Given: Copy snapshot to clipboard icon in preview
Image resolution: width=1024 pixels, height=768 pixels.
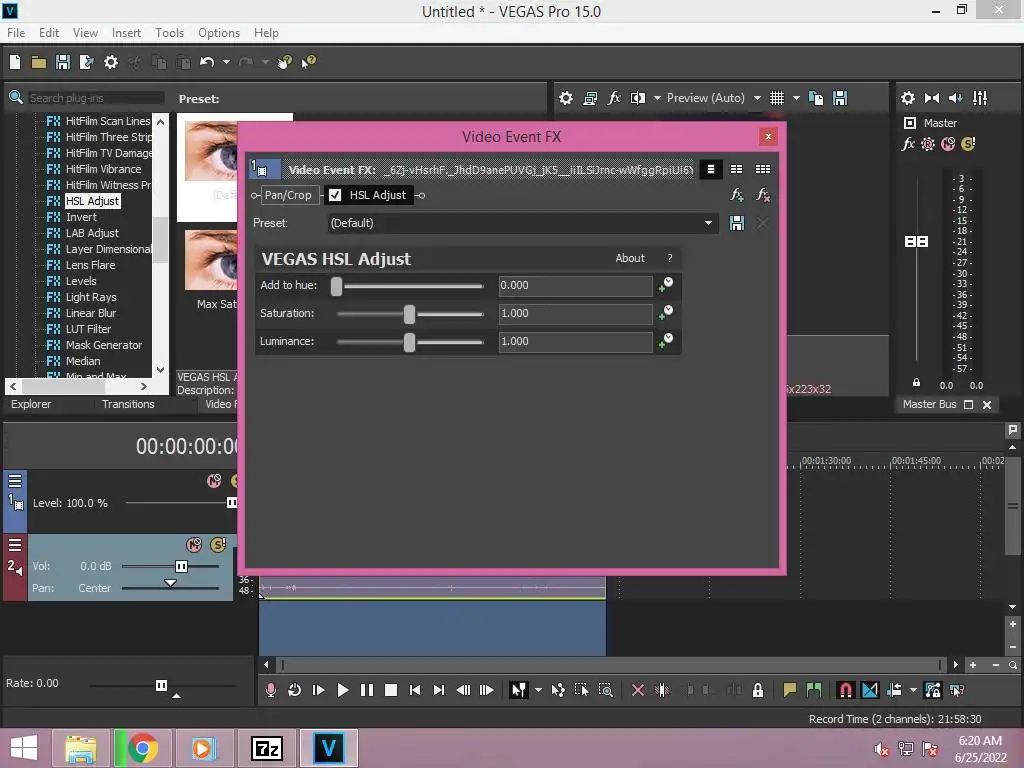Looking at the screenshot, I should (x=816, y=98).
